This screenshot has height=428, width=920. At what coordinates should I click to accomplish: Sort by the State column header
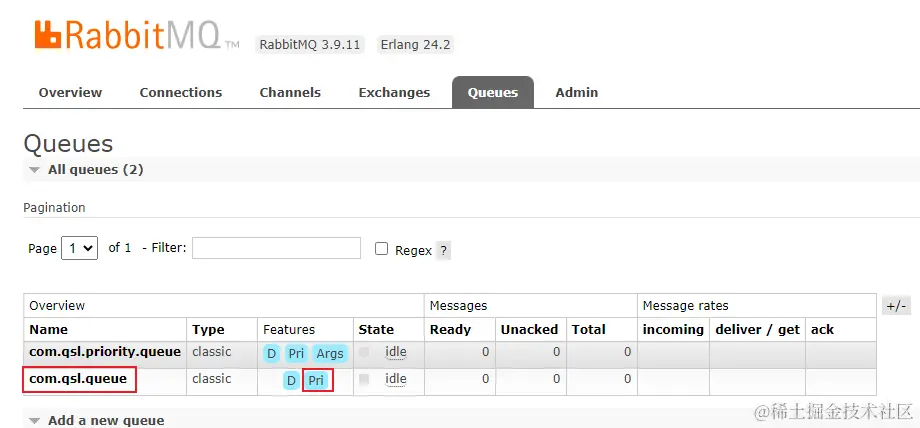376,329
